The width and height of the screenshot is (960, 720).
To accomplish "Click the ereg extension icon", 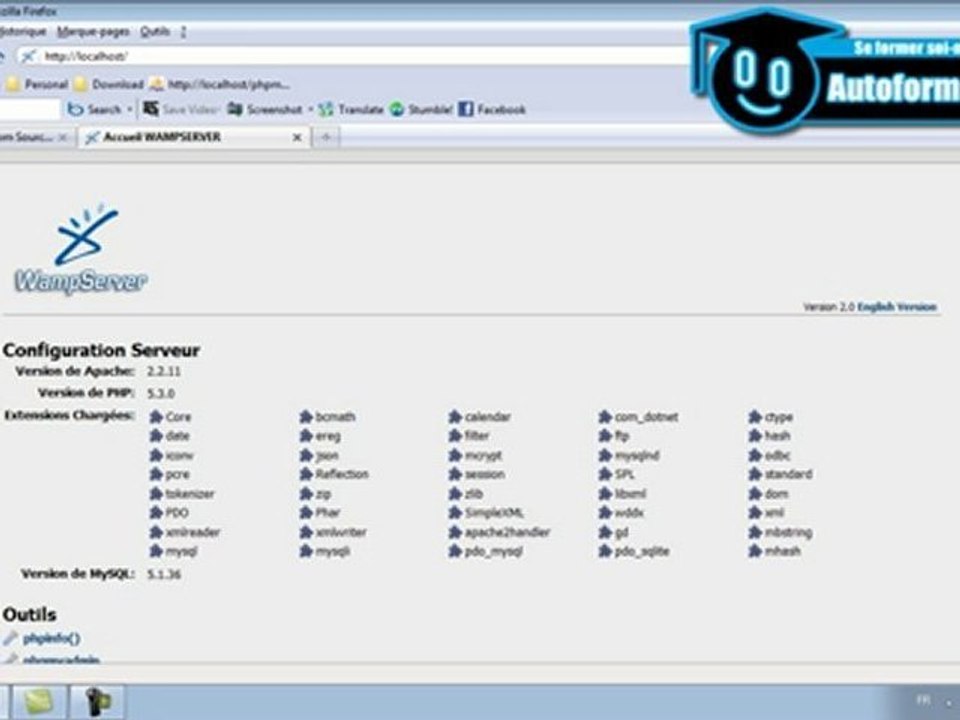I will (x=306, y=436).
